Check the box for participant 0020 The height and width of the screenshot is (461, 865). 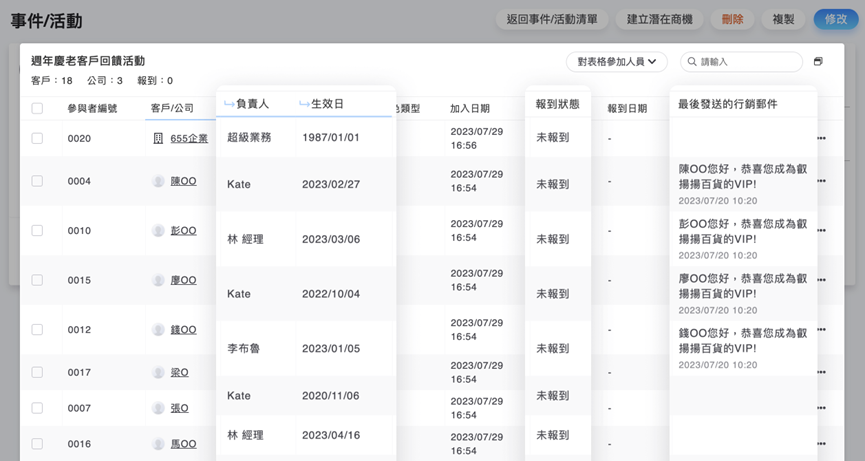click(x=37, y=139)
